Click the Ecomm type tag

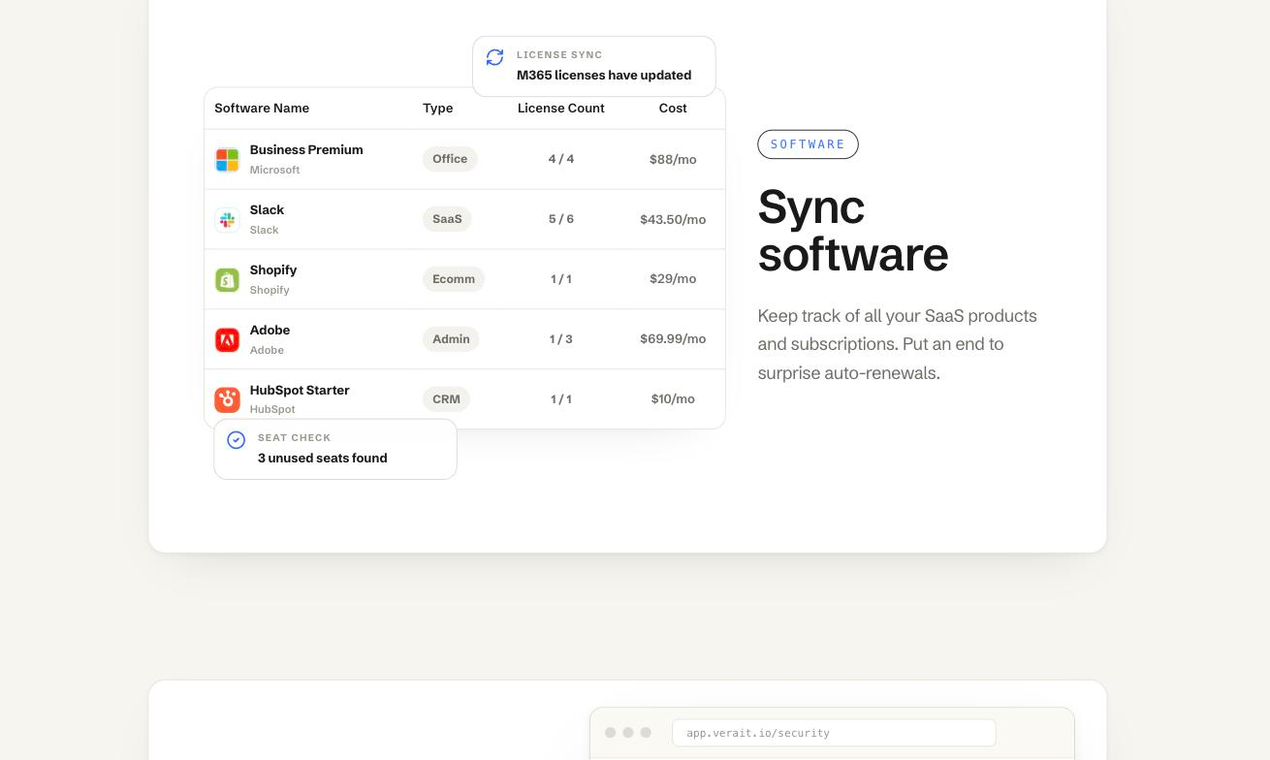click(x=453, y=279)
